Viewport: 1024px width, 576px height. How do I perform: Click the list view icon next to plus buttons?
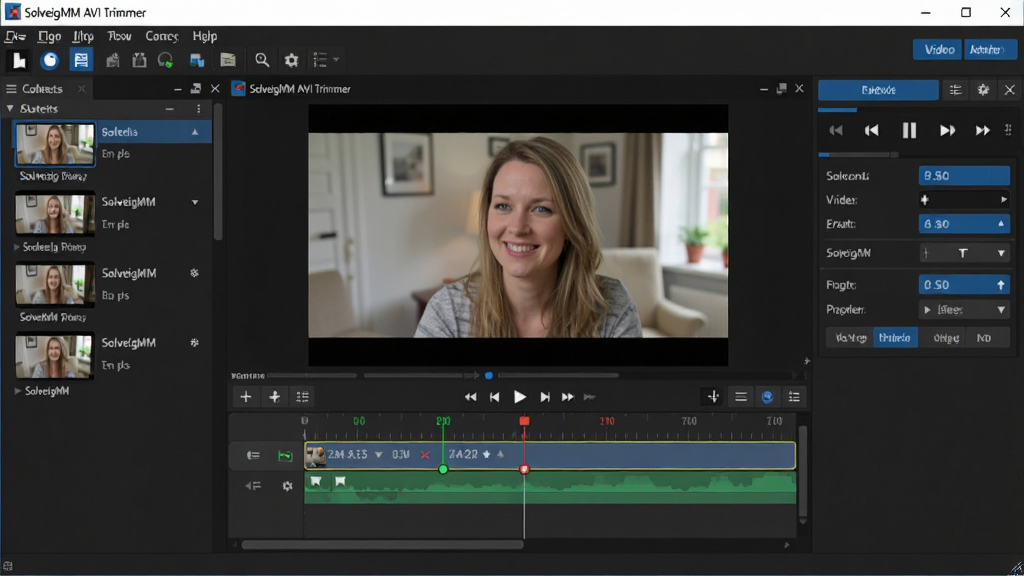[x=302, y=397]
